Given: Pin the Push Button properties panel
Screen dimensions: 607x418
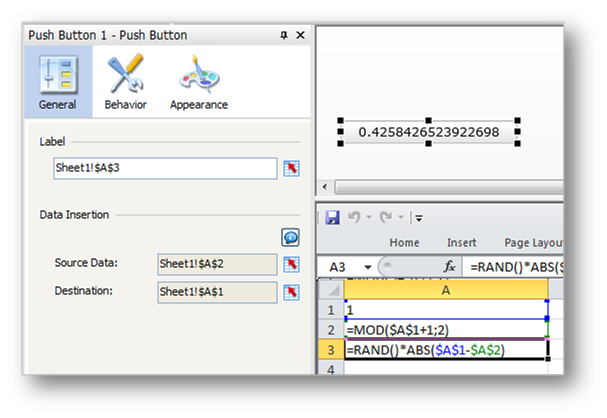Looking at the screenshot, I should tap(285, 35).
